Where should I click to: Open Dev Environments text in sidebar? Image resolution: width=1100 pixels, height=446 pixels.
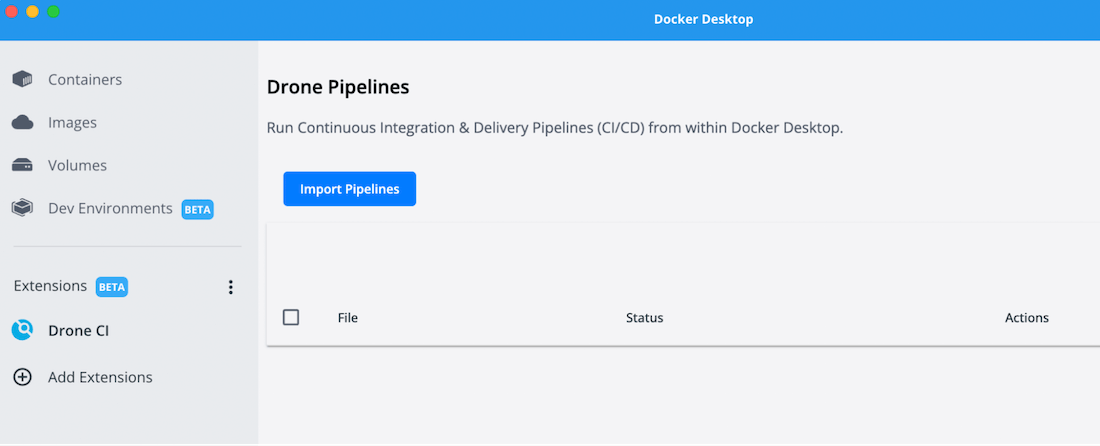[x=110, y=209]
